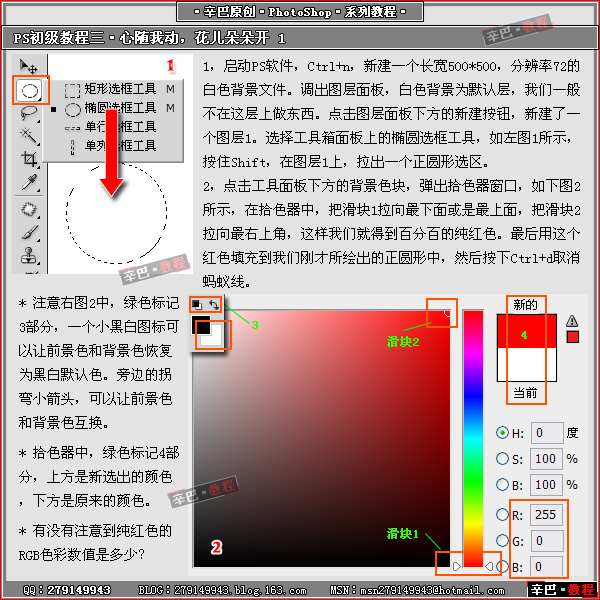600x600 pixels.
Task: Choose 椭圆选框工具 from the flyout menu
Action: click(119, 109)
